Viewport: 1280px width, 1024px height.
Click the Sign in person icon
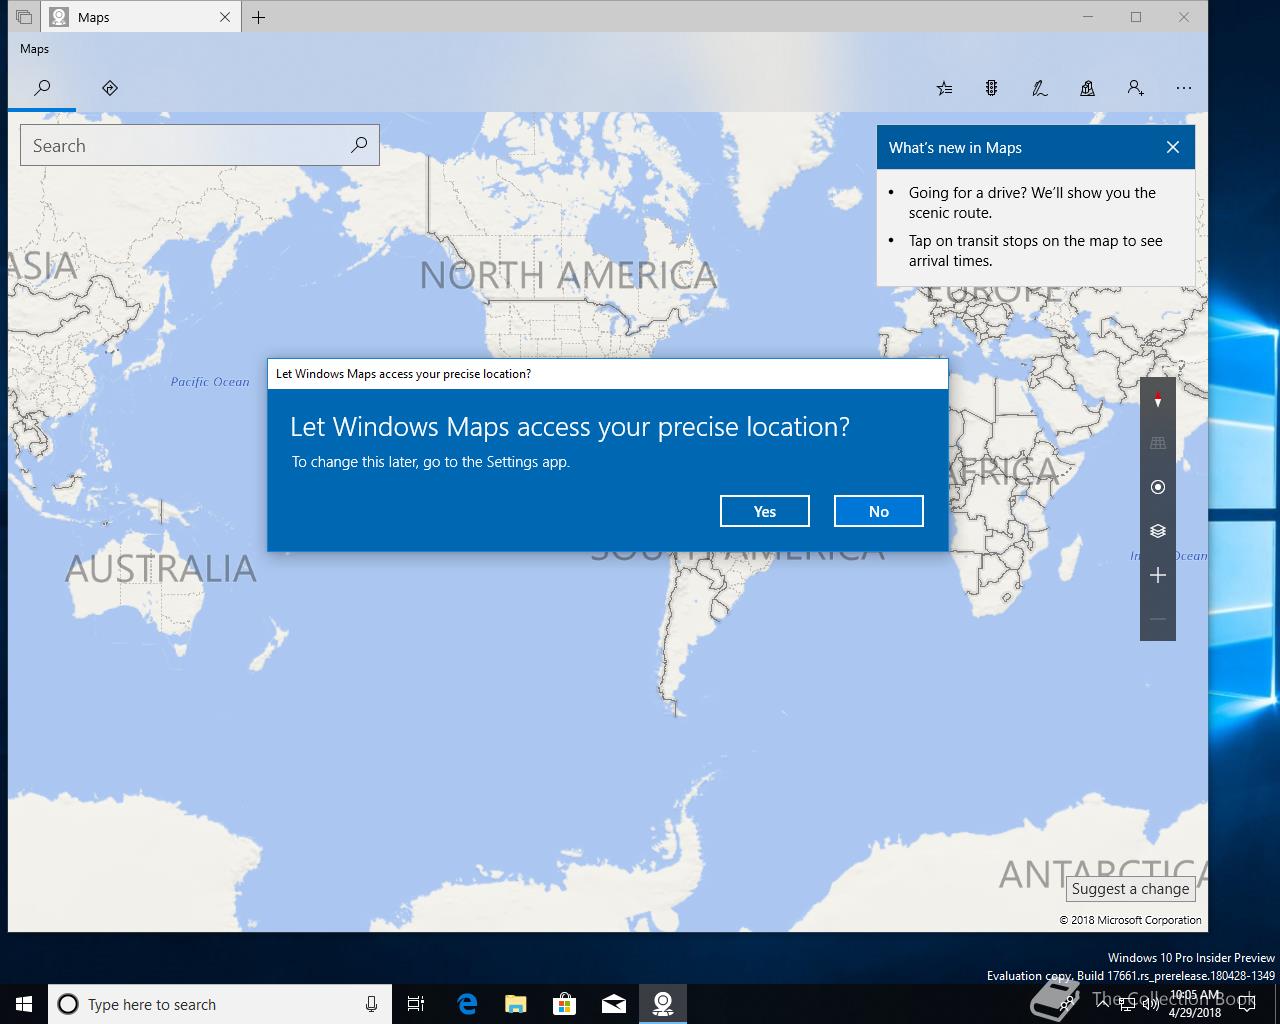(x=1135, y=88)
